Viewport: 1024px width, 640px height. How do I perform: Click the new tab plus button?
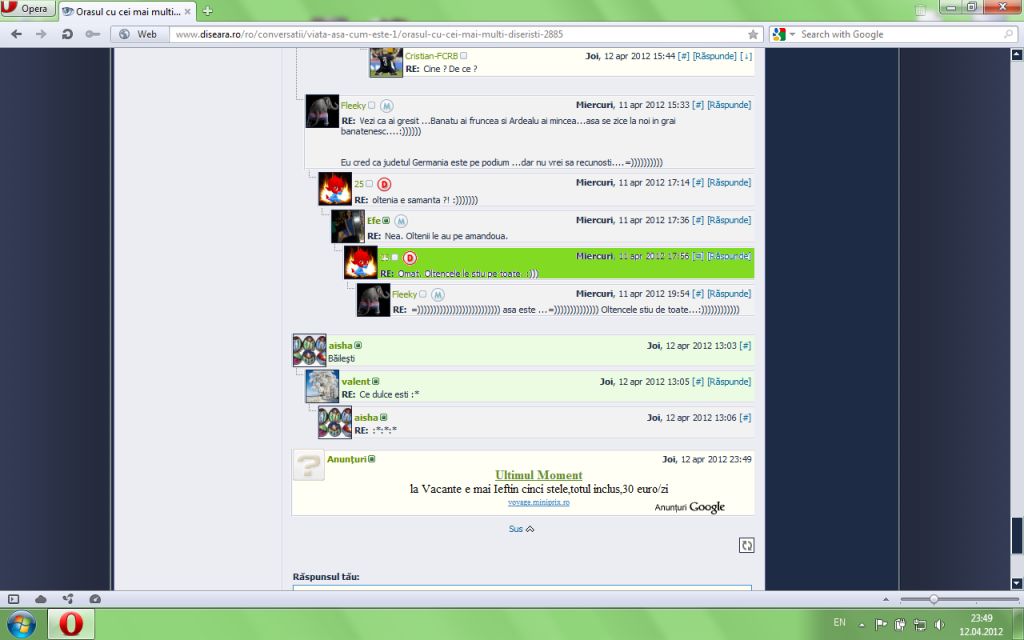(x=207, y=11)
